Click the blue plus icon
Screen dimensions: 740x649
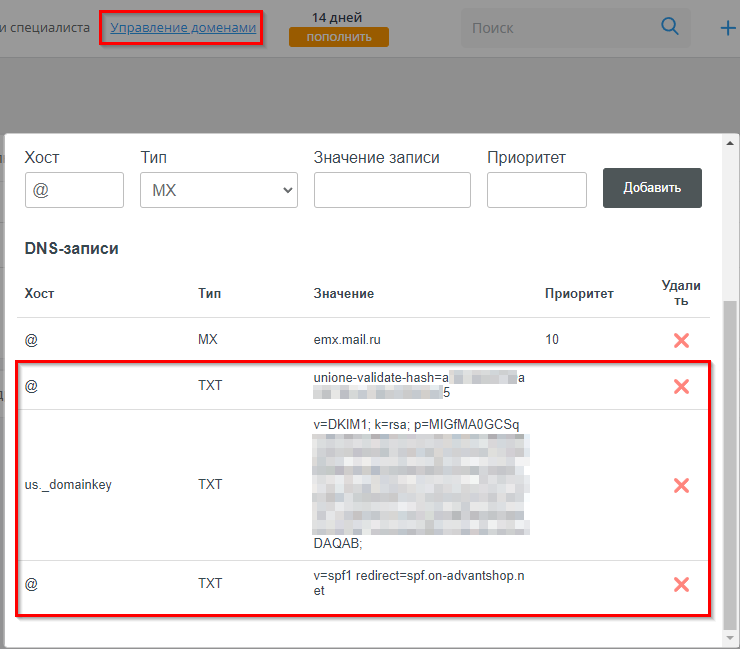[x=728, y=28]
